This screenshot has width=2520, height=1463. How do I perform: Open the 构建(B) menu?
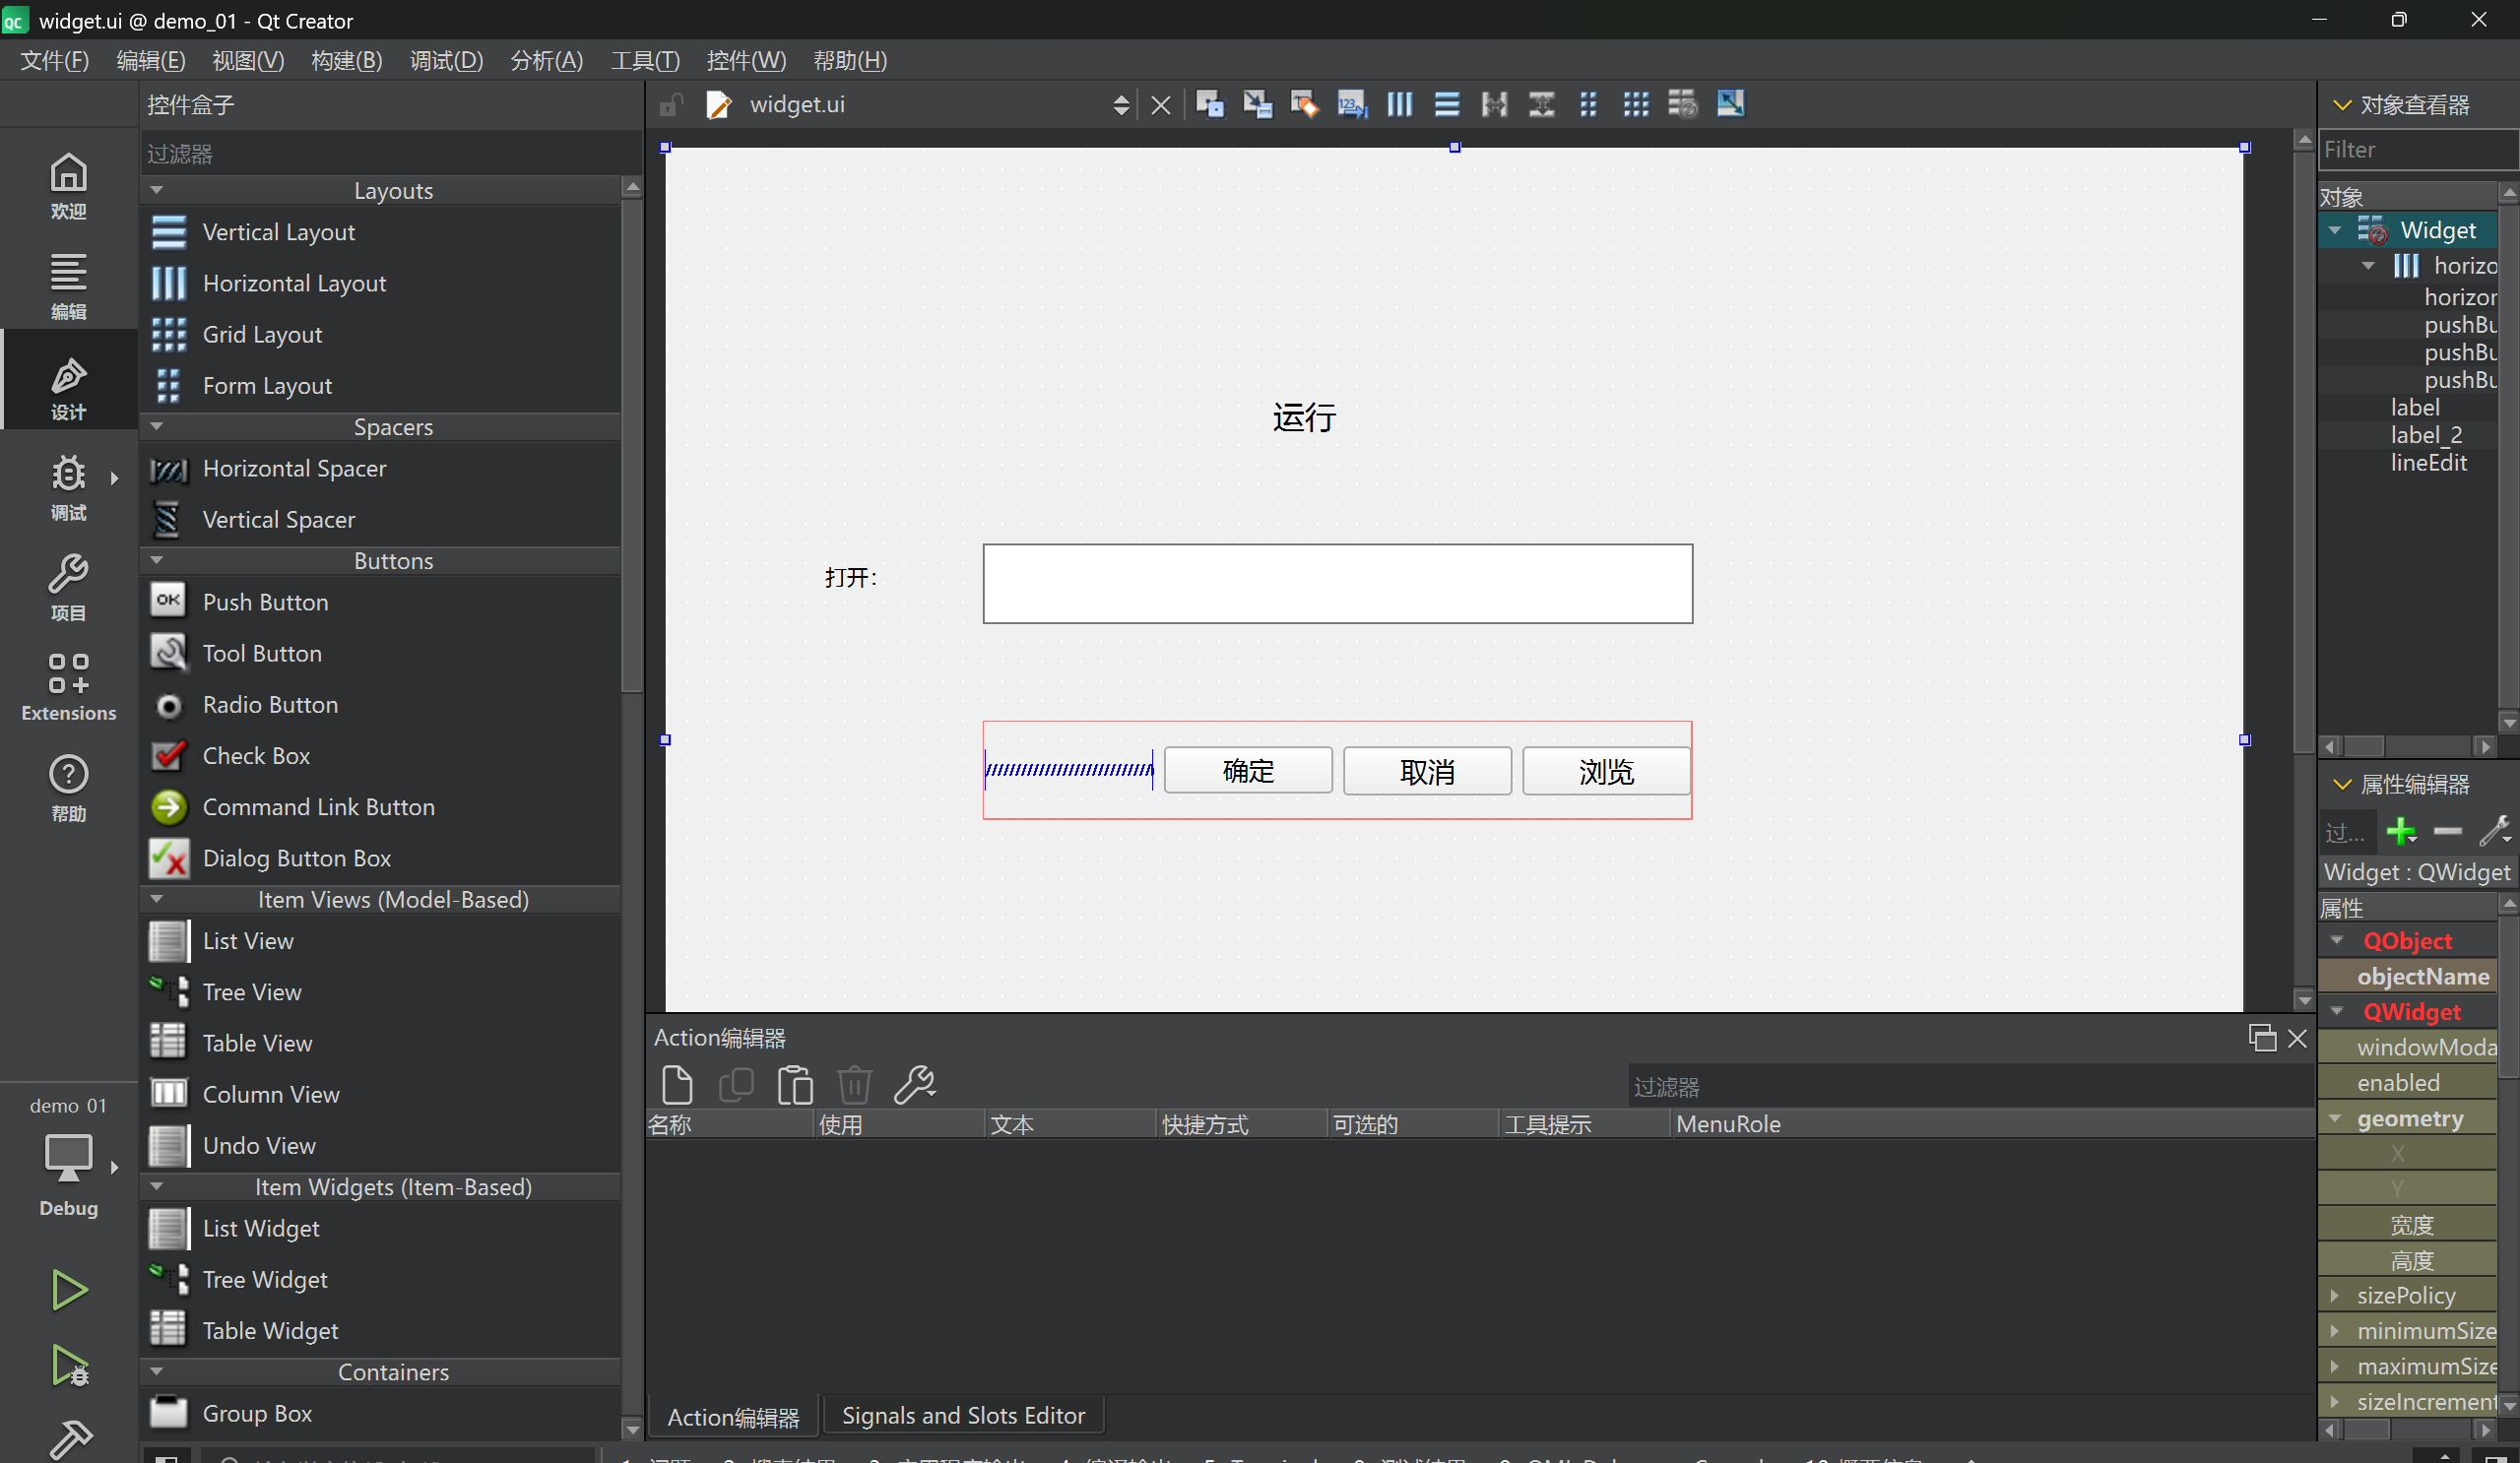point(346,60)
